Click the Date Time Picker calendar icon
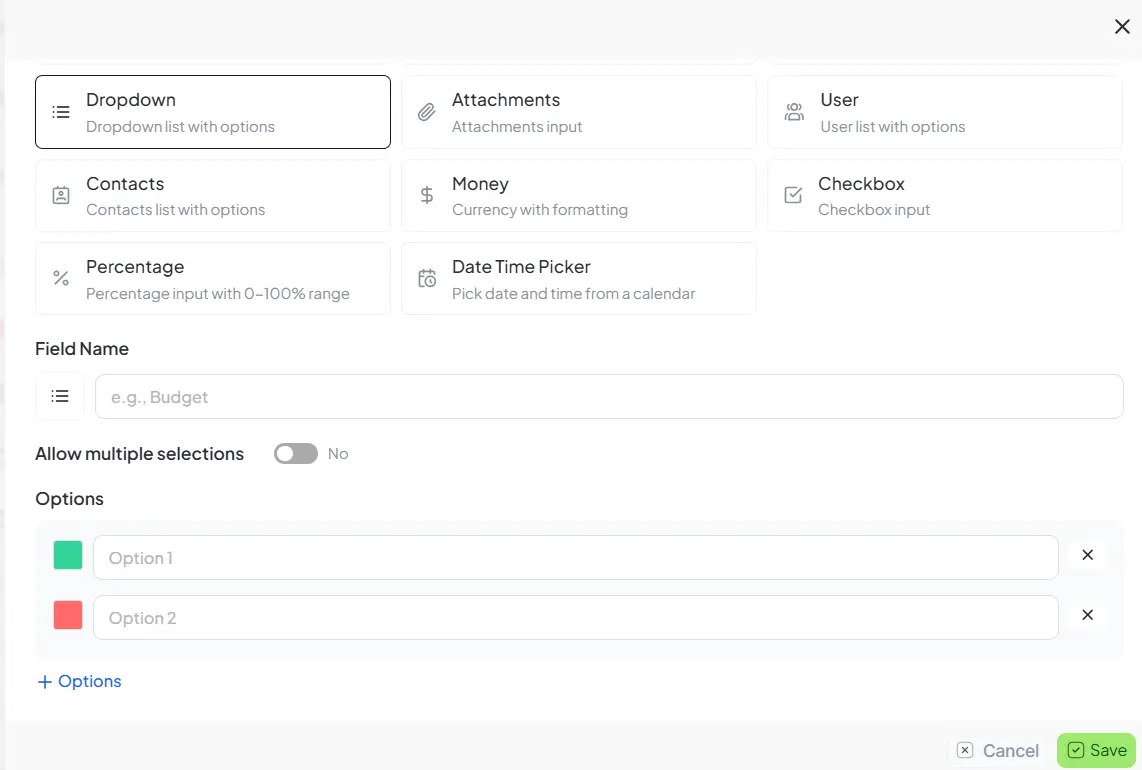The height and width of the screenshot is (770, 1142). [426, 278]
